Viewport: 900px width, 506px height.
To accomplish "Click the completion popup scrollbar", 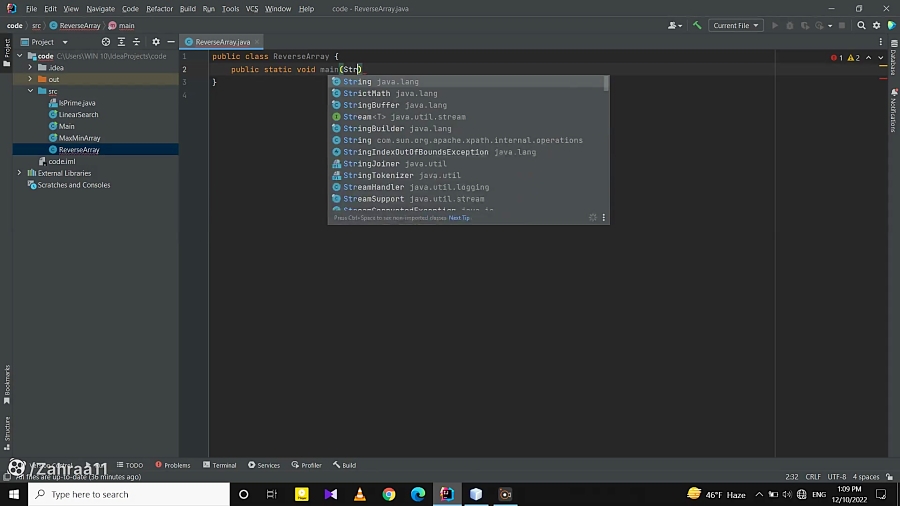I will (605, 84).
